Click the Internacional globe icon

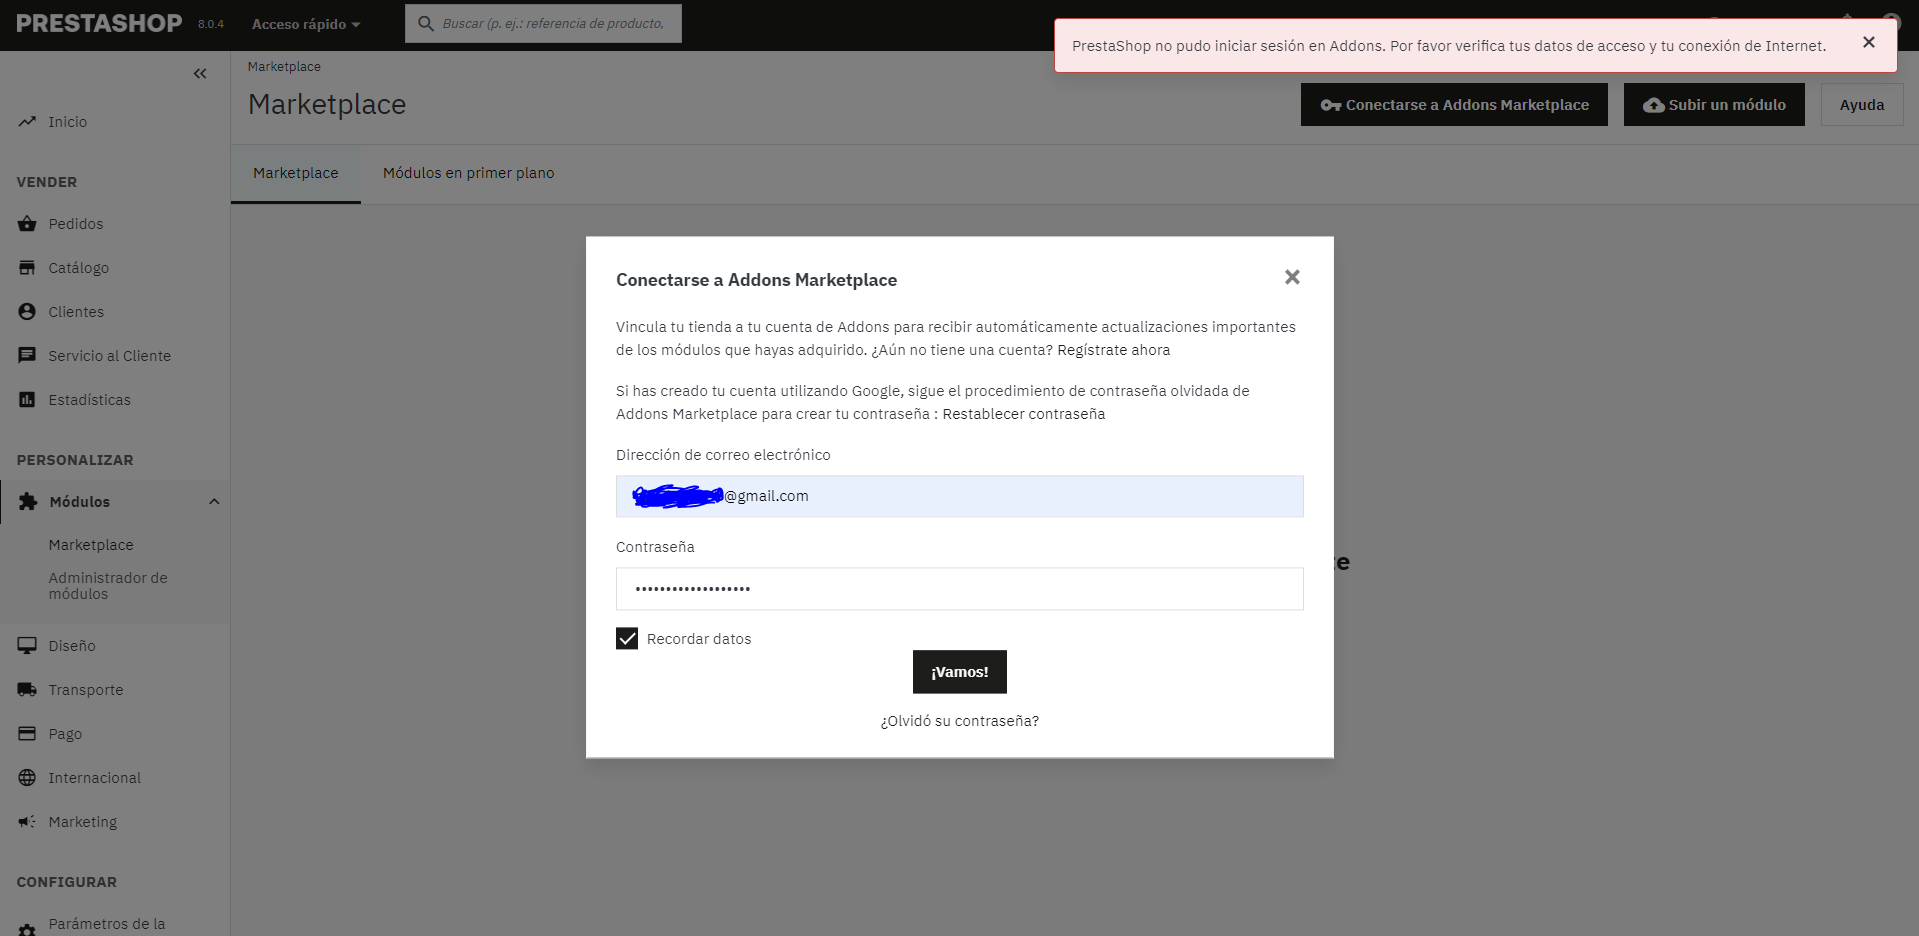[27, 777]
